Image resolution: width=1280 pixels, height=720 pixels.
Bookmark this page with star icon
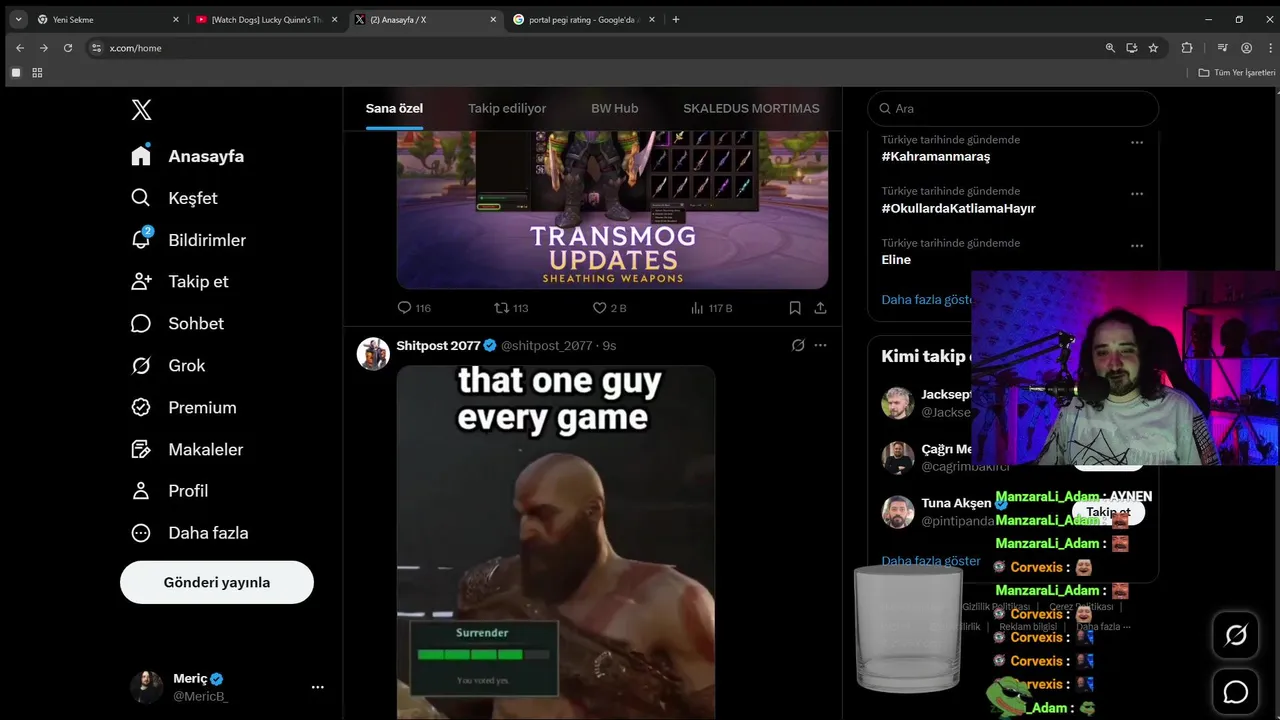click(x=1153, y=48)
